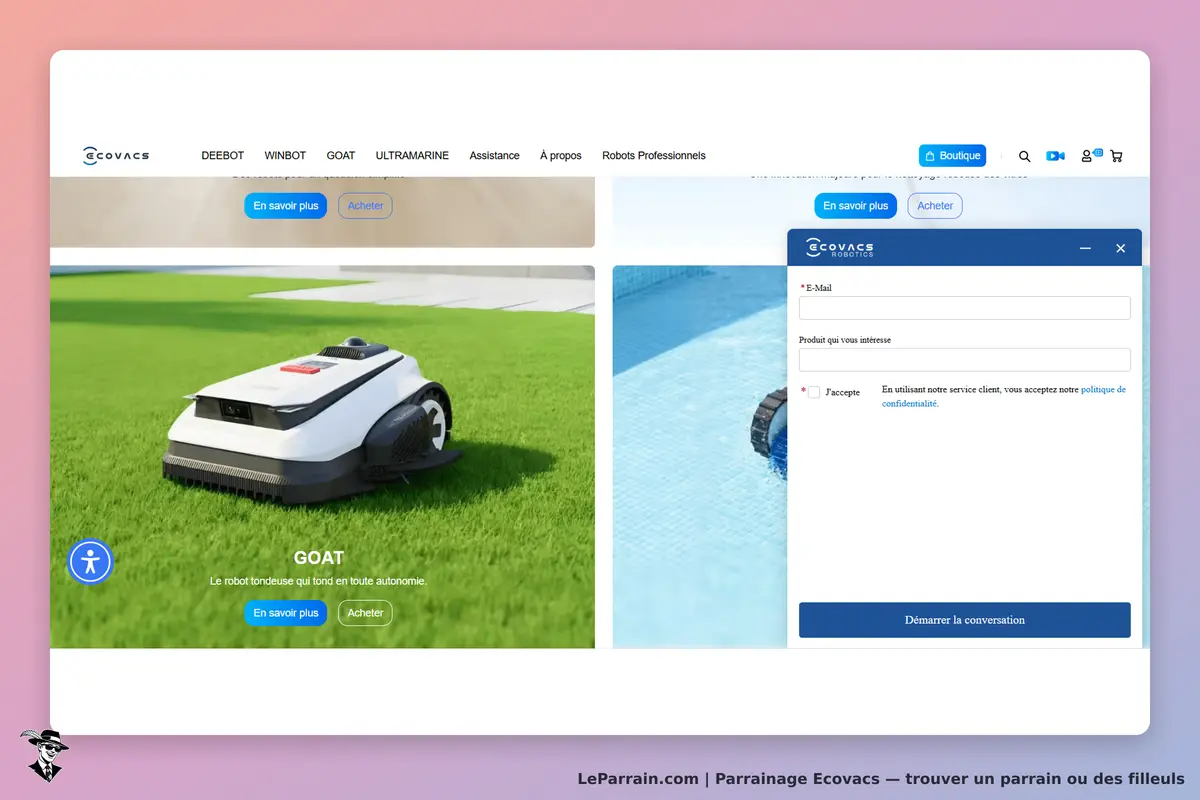Click the blue video camera icon
The height and width of the screenshot is (800, 1200).
pos(1055,156)
